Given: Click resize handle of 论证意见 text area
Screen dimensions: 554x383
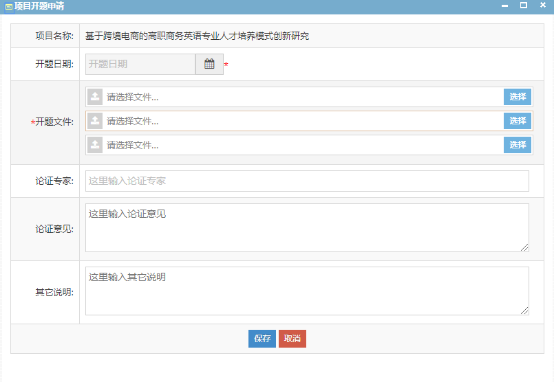Looking at the screenshot, I should (525, 248).
